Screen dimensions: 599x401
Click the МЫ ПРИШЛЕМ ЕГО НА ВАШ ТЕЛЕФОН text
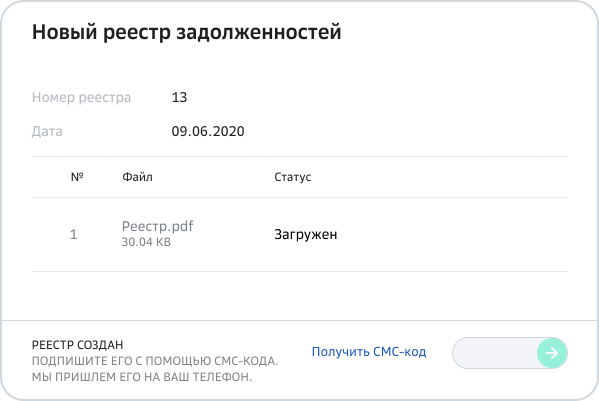pos(142,377)
